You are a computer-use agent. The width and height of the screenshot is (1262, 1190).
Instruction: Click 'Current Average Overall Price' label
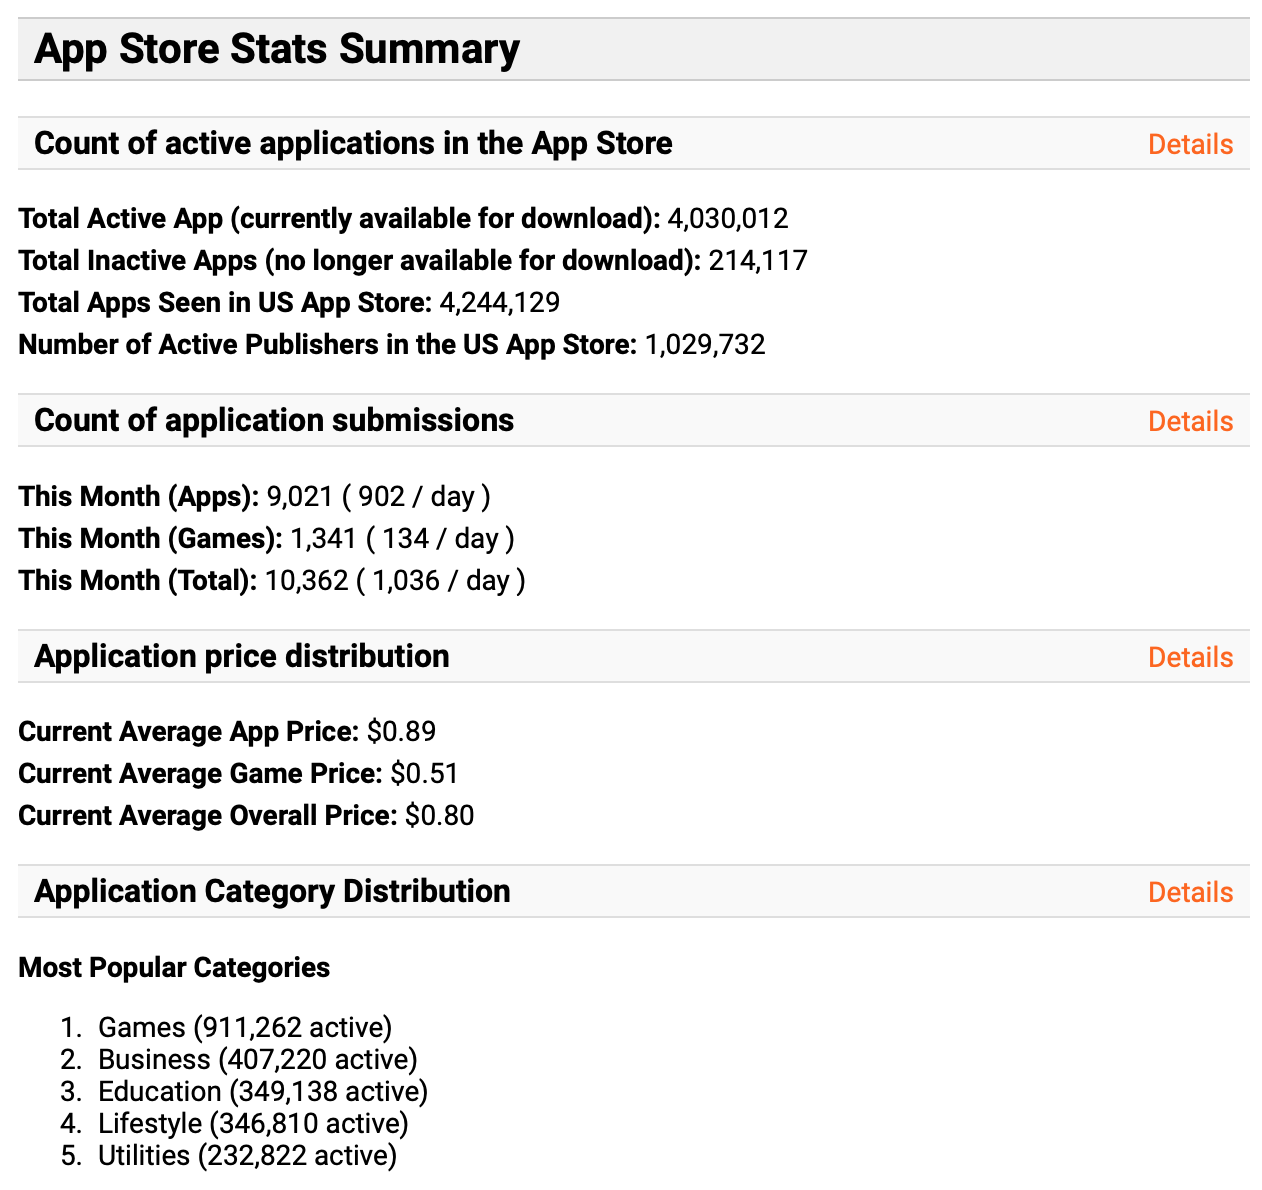208,816
